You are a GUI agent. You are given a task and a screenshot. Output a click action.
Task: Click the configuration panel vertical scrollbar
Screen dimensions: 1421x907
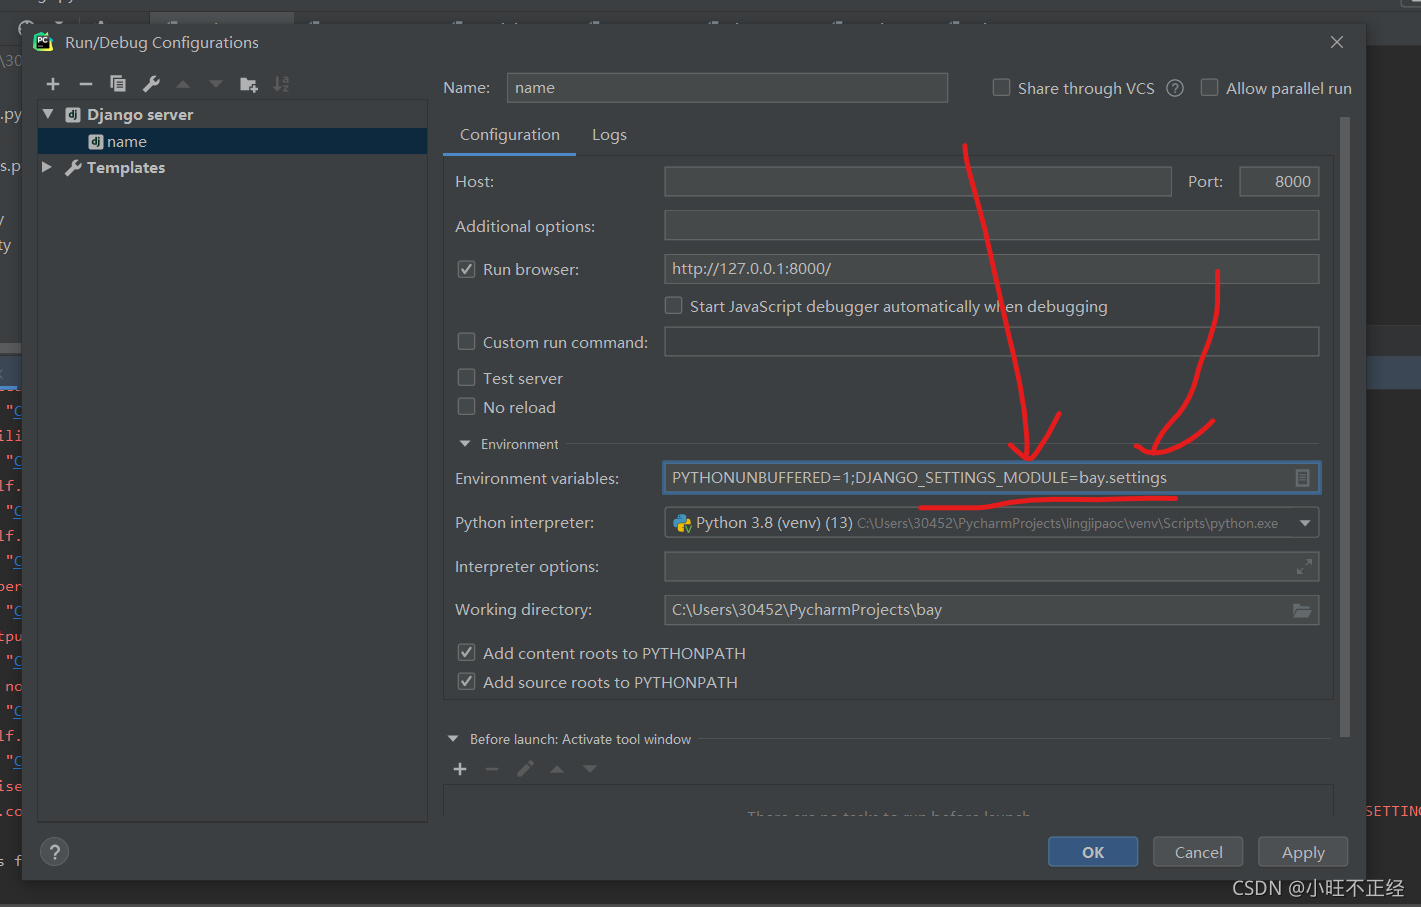tap(1345, 427)
